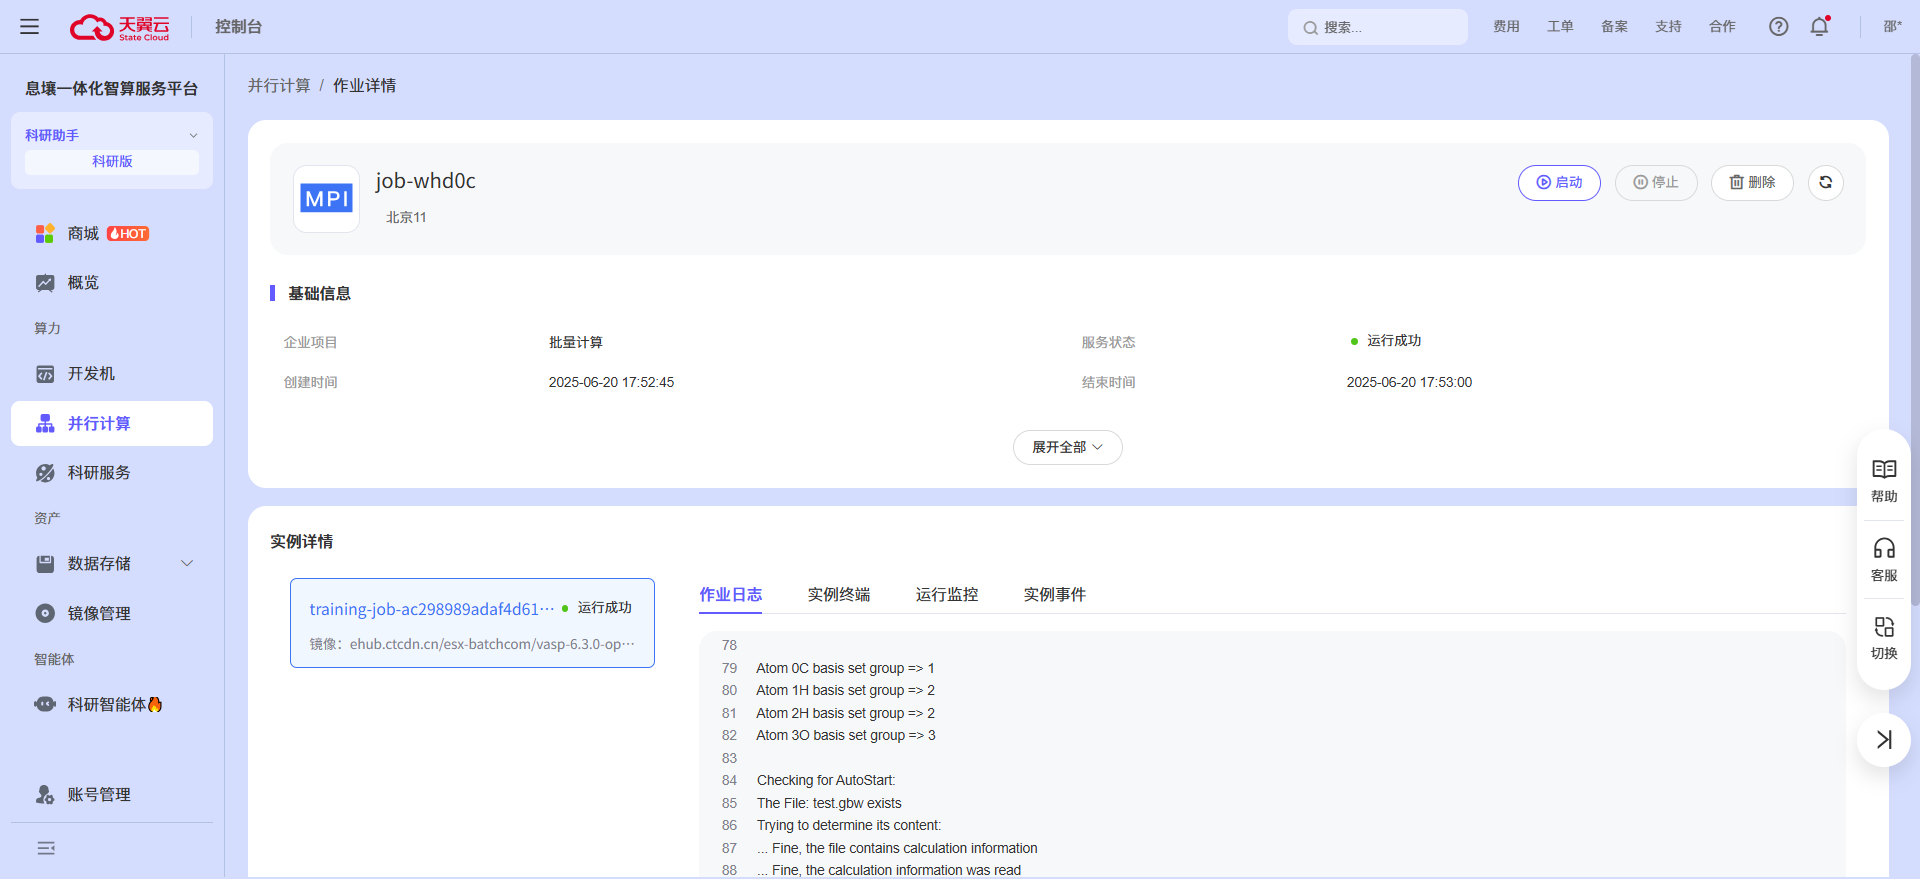The image size is (1920, 879).
Task: Click log line 'Checking for AutoStart:'
Action: pos(826,781)
